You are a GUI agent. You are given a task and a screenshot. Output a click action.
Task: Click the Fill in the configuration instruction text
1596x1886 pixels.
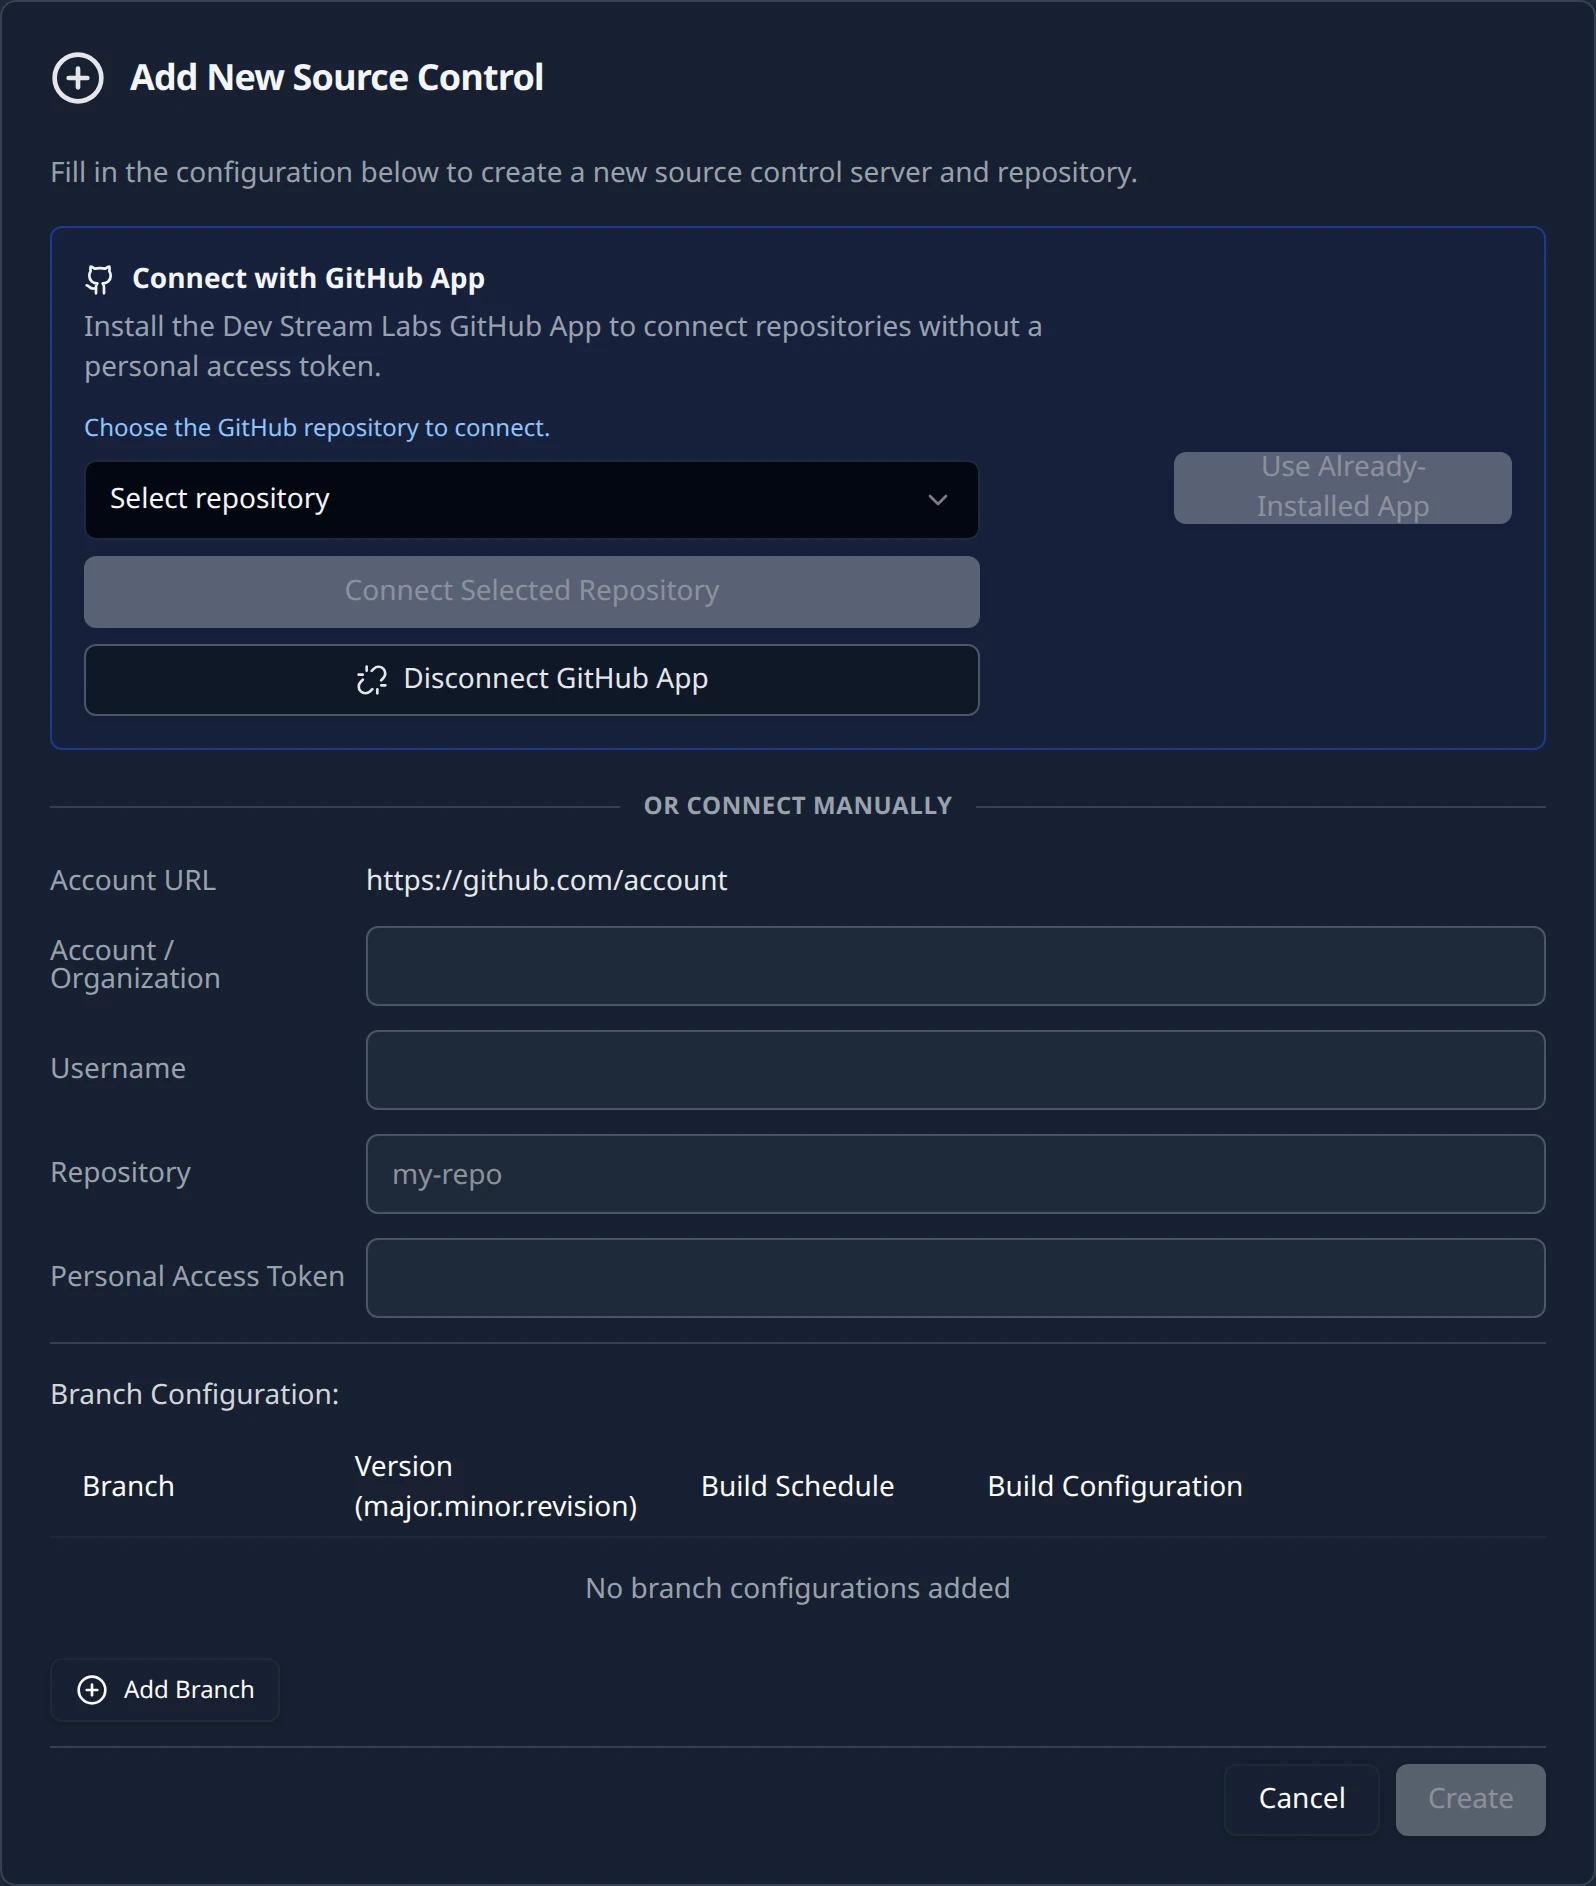pos(594,173)
